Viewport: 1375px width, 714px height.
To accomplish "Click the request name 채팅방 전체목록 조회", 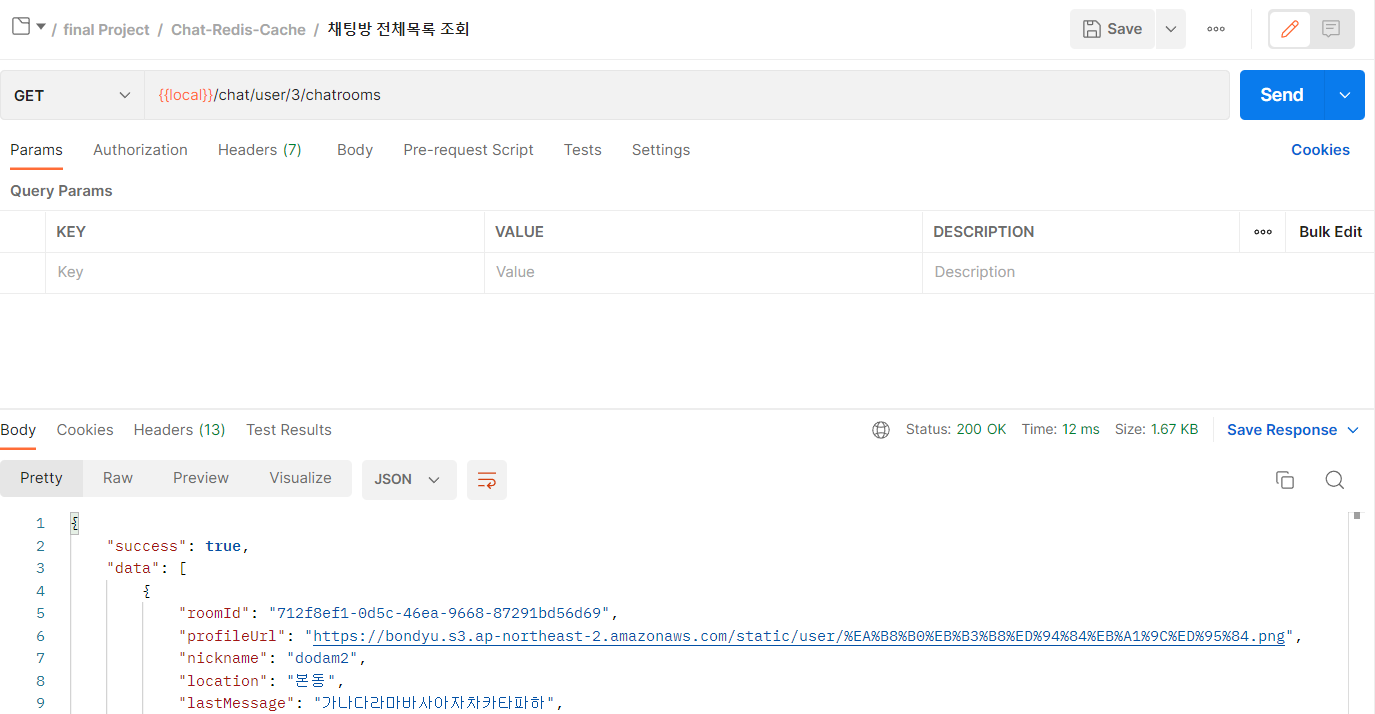I will click(398, 29).
